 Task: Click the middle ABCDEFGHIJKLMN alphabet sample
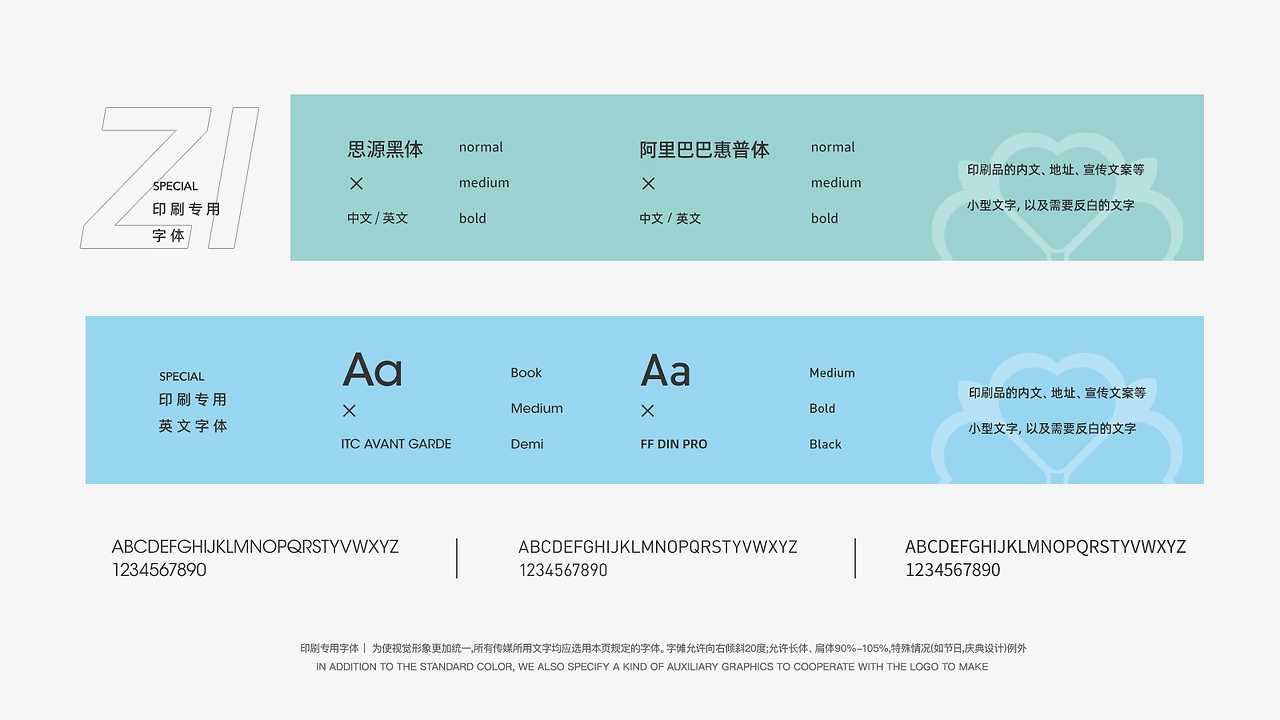tap(658, 547)
